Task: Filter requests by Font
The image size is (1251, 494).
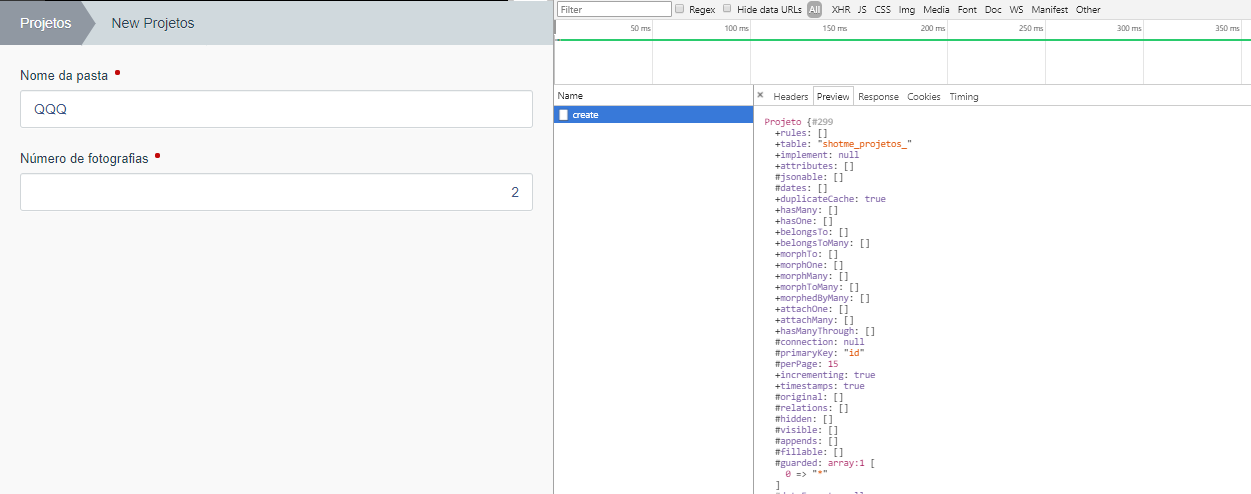Action: pyautogui.click(x=967, y=10)
